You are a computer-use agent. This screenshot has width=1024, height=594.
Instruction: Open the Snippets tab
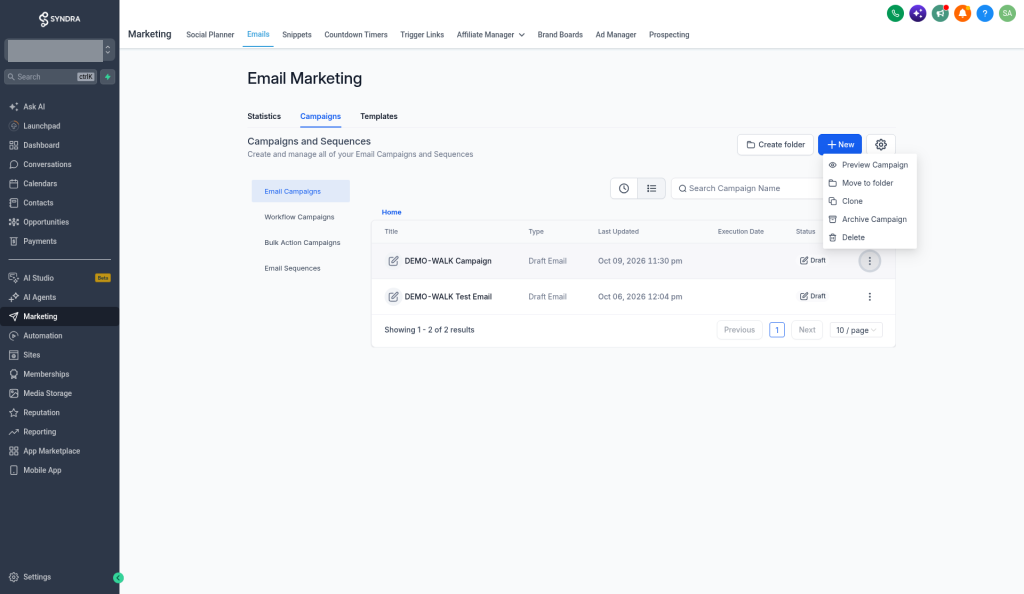click(296, 35)
